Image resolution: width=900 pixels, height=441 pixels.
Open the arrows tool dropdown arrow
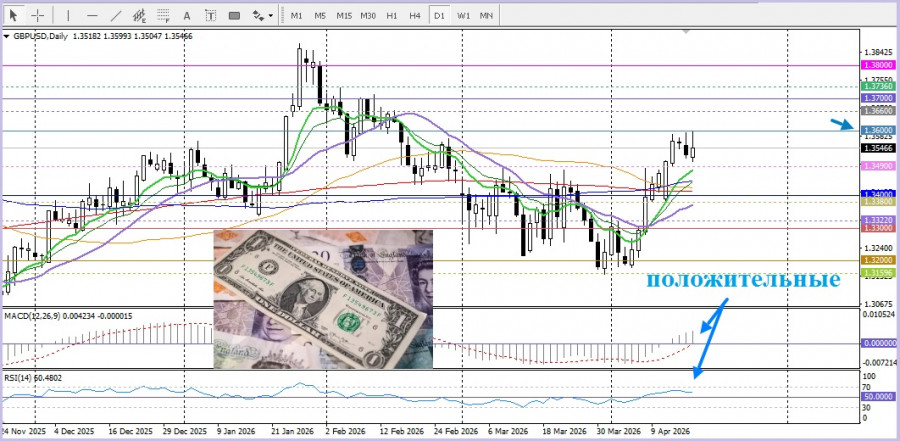pyautogui.click(x=270, y=16)
